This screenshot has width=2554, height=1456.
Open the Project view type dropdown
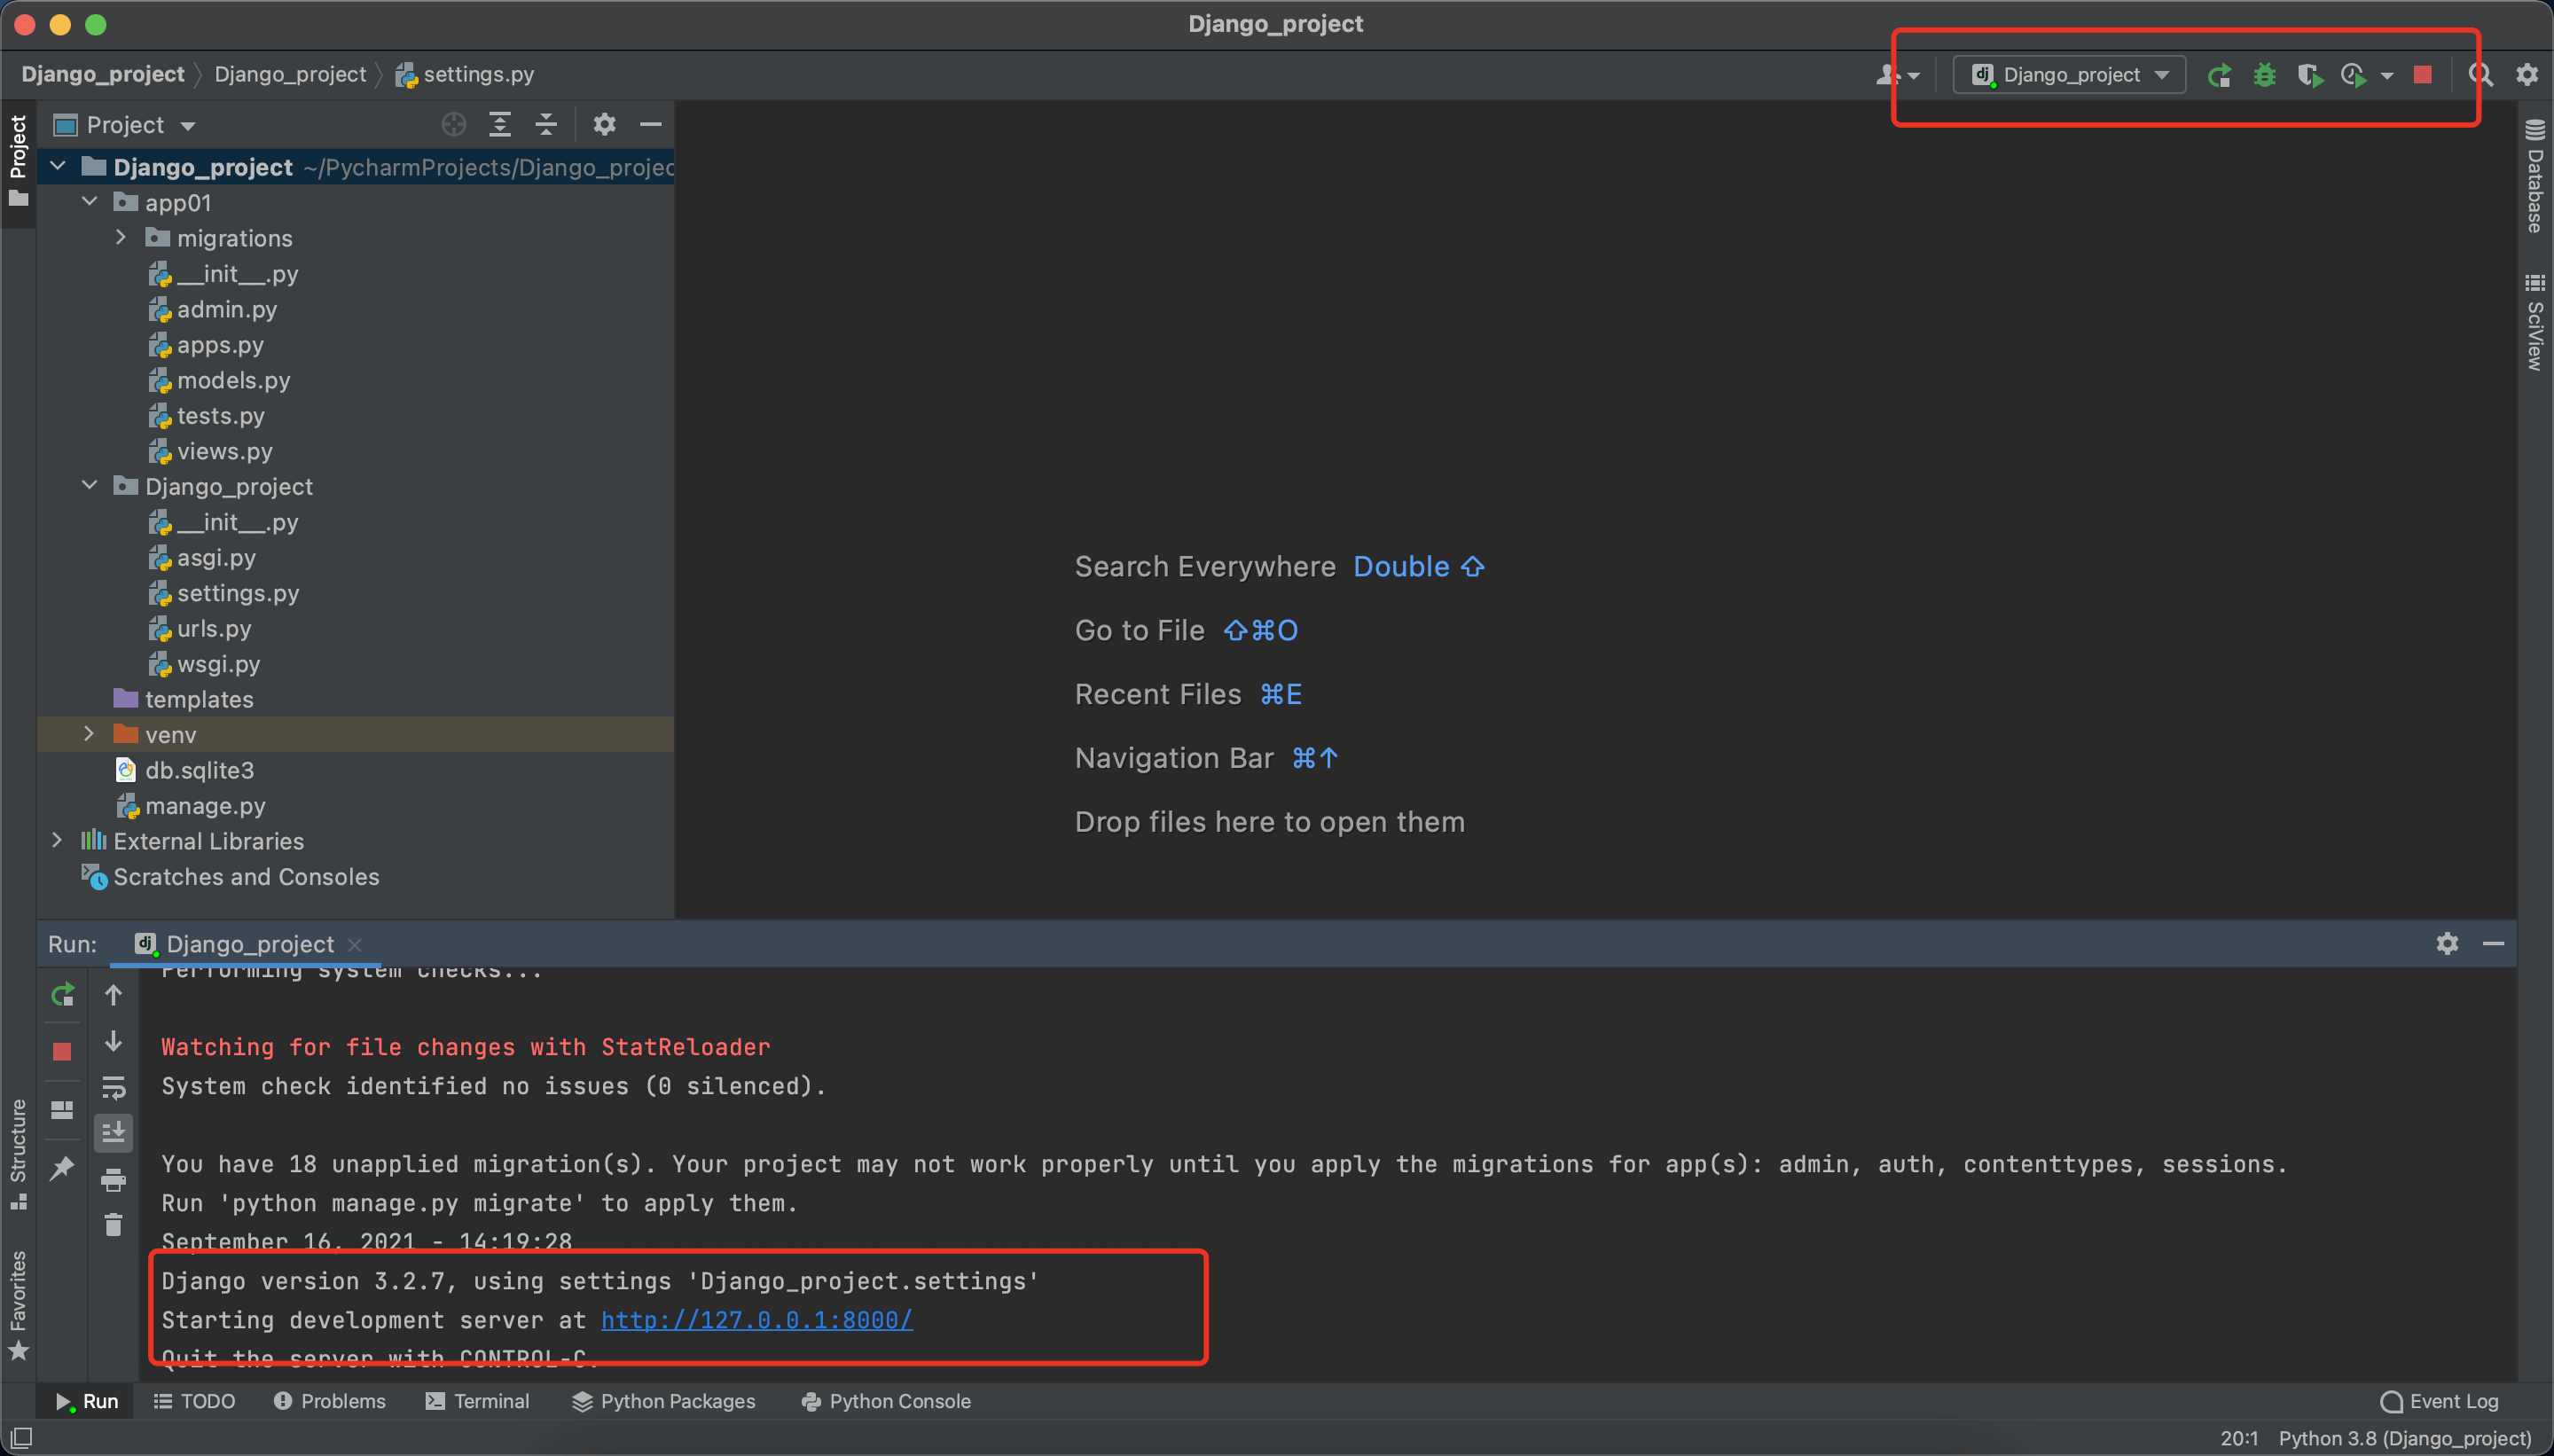pyautogui.click(x=125, y=125)
